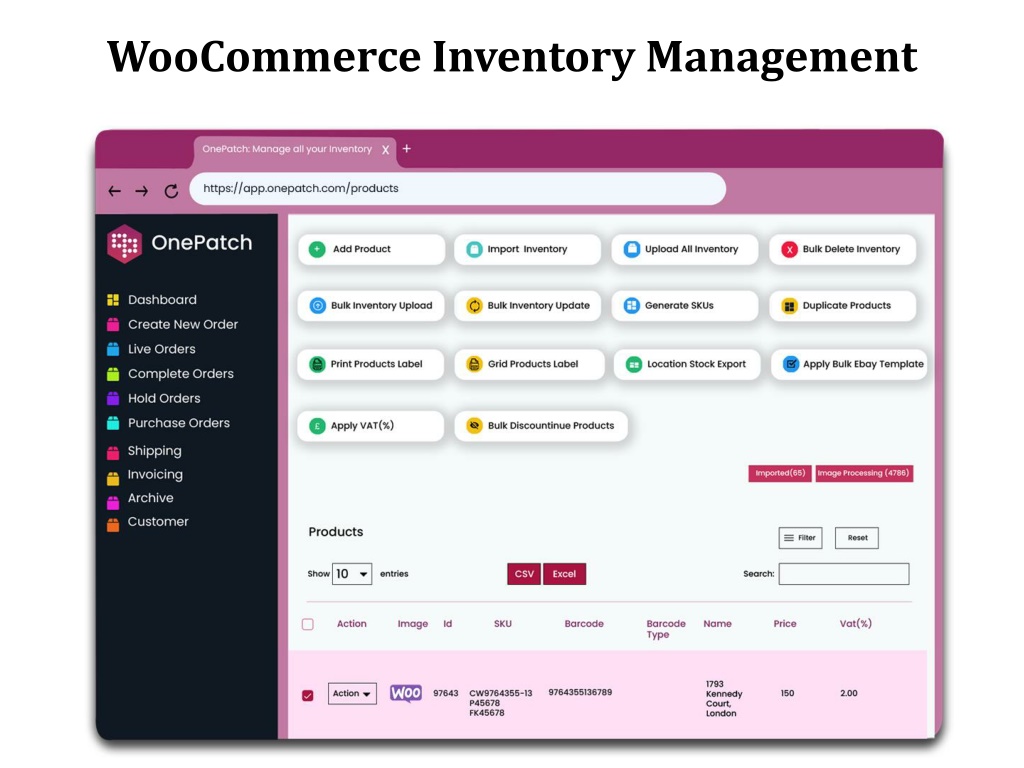
Task: Click the Location Stock Export green icon
Action: pos(633,364)
